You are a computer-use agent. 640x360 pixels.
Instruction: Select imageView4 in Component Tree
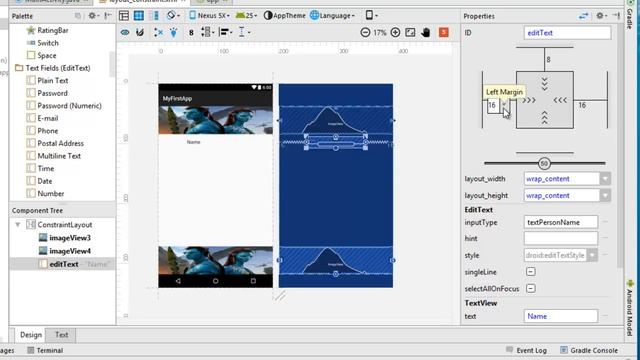tap(70, 251)
